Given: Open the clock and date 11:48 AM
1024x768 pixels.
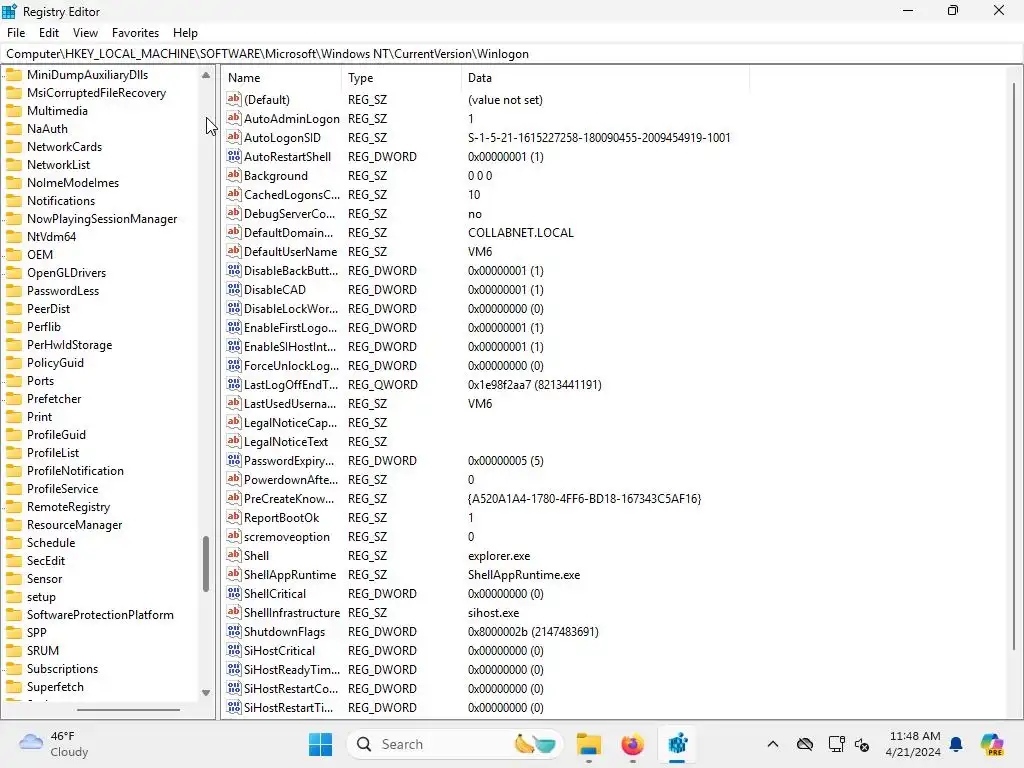Looking at the screenshot, I should click(914, 744).
